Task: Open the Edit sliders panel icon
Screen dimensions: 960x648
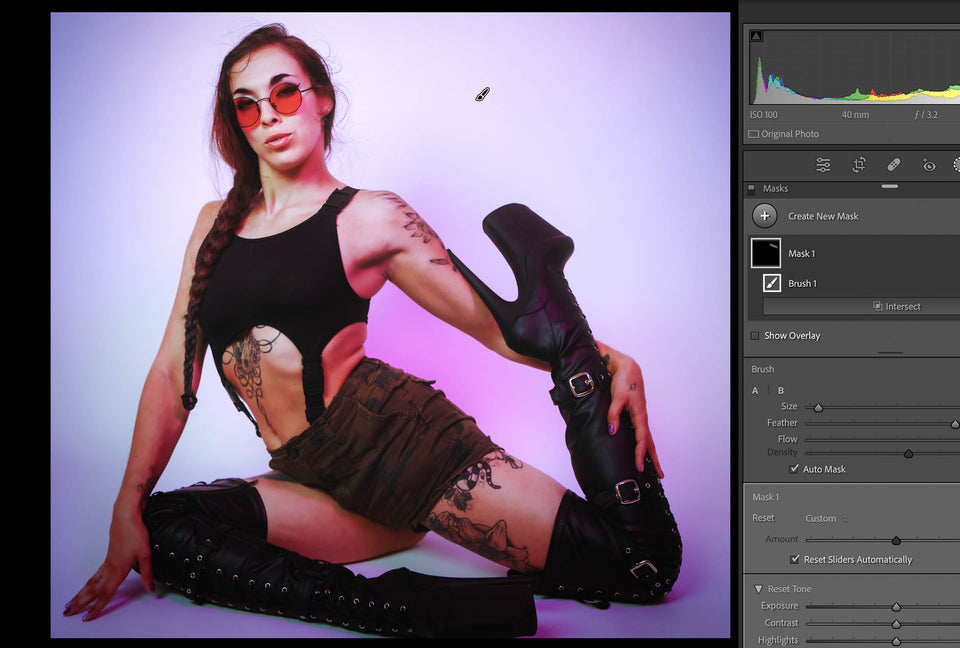Action: tap(823, 165)
